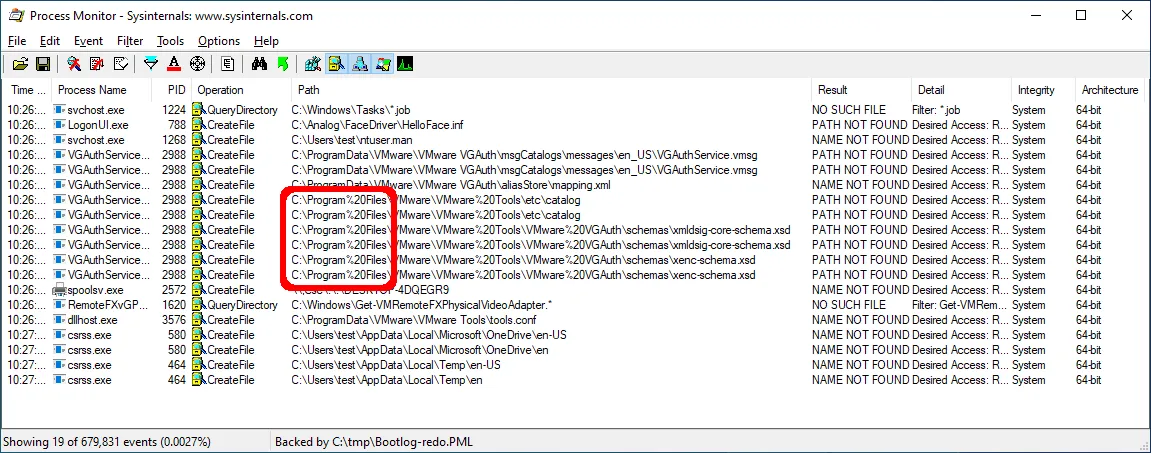1151x453 pixels.
Task: Open the Filter menu
Action: click(130, 41)
